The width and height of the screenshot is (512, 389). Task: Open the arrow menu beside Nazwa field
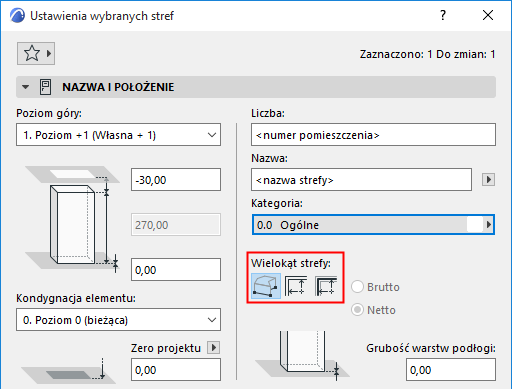pyautogui.click(x=488, y=180)
